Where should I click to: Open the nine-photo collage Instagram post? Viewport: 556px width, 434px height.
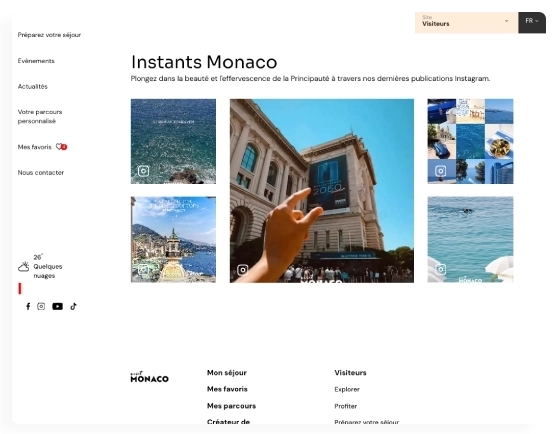click(x=471, y=141)
